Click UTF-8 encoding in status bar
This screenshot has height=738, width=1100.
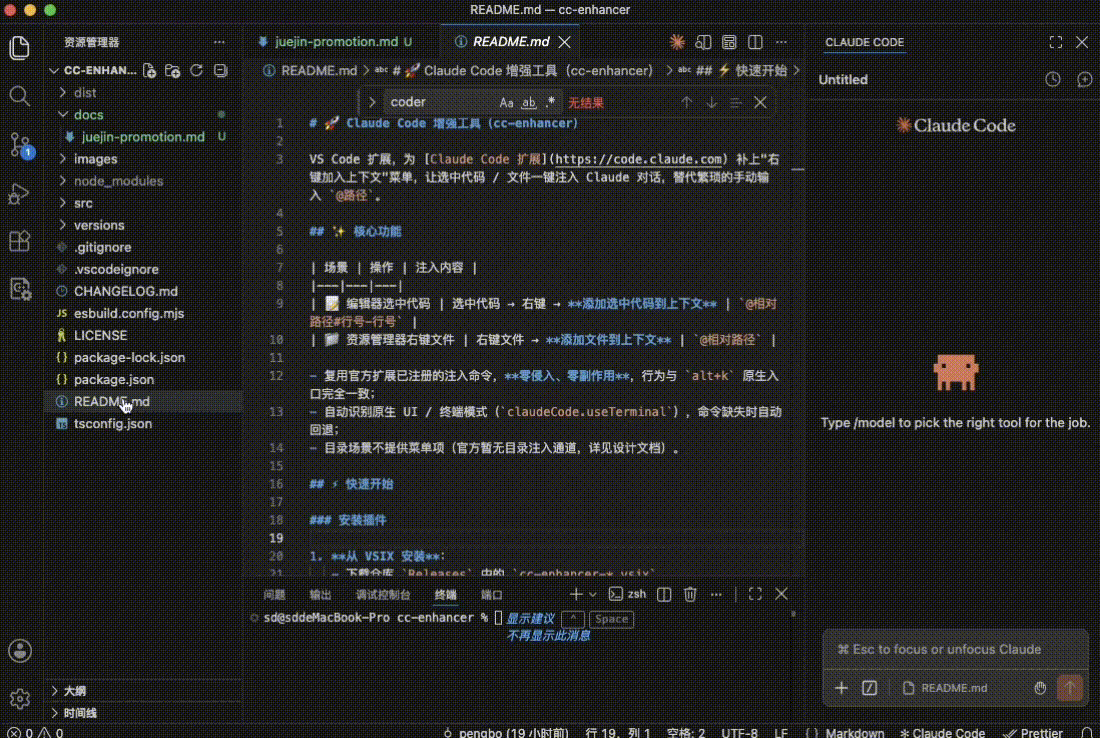tap(739, 732)
